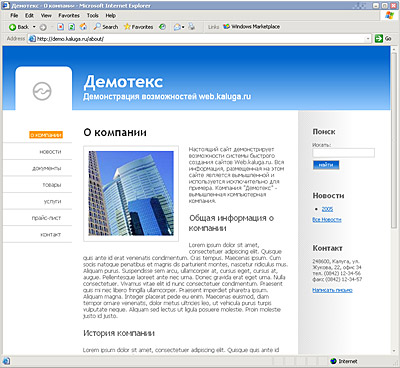The width and height of the screenshot is (400, 368).
Task: Click the Демотекс site title
Action: click(x=123, y=82)
